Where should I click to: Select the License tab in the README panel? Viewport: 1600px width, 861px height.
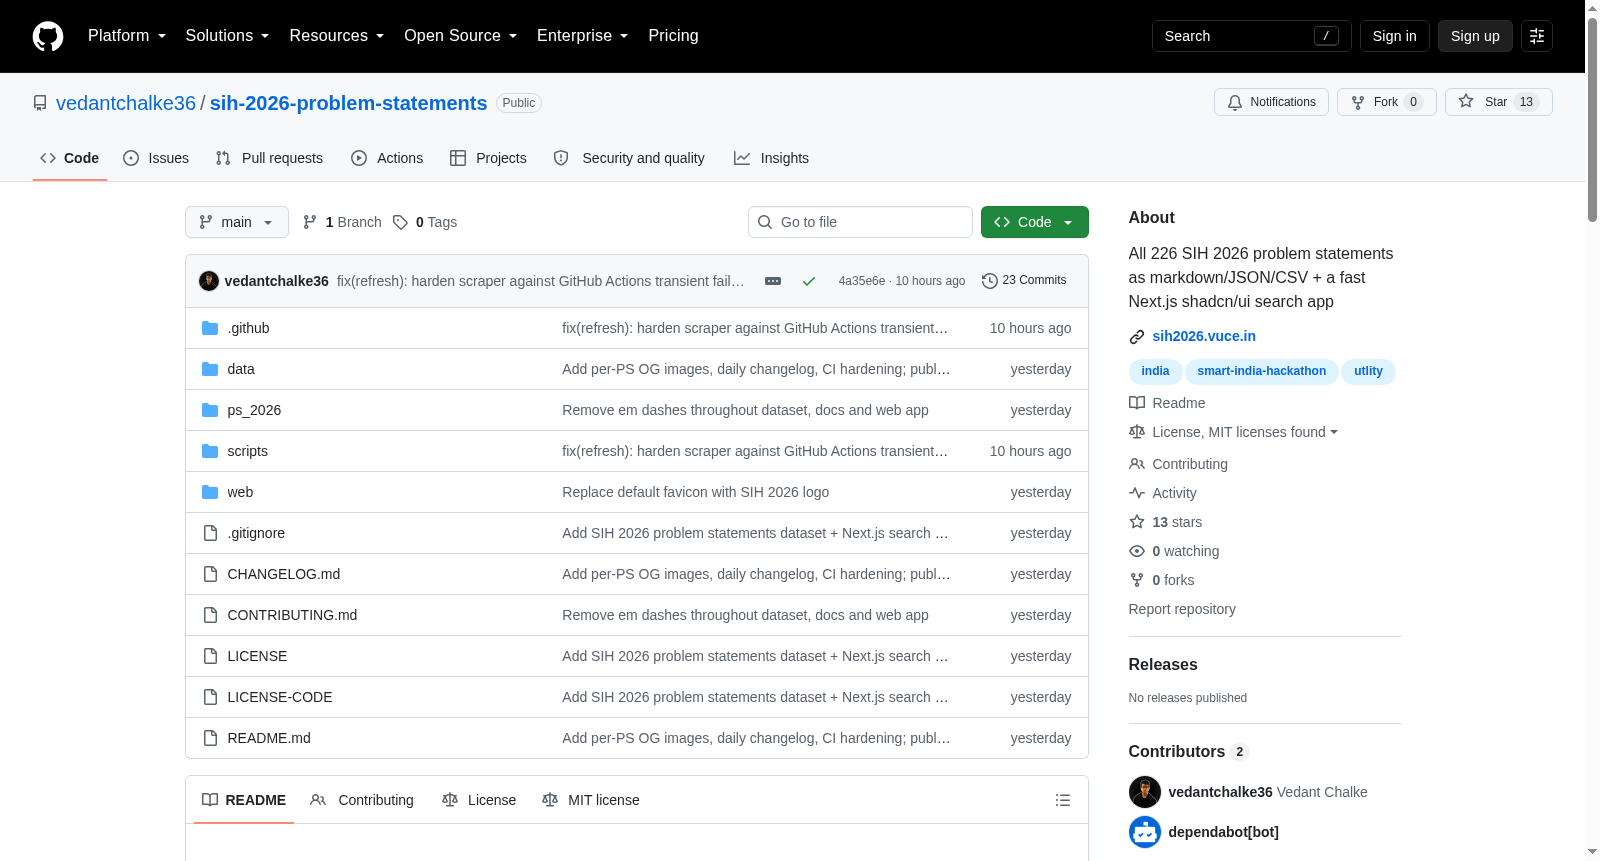(479, 800)
